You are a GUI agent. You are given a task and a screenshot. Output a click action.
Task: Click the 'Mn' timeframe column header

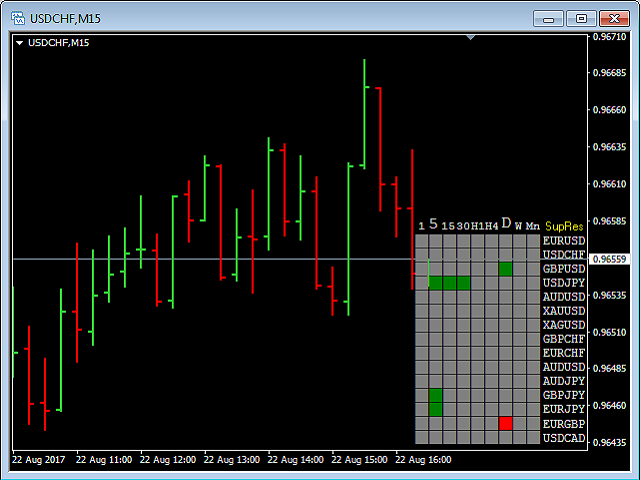click(x=533, y=226)
